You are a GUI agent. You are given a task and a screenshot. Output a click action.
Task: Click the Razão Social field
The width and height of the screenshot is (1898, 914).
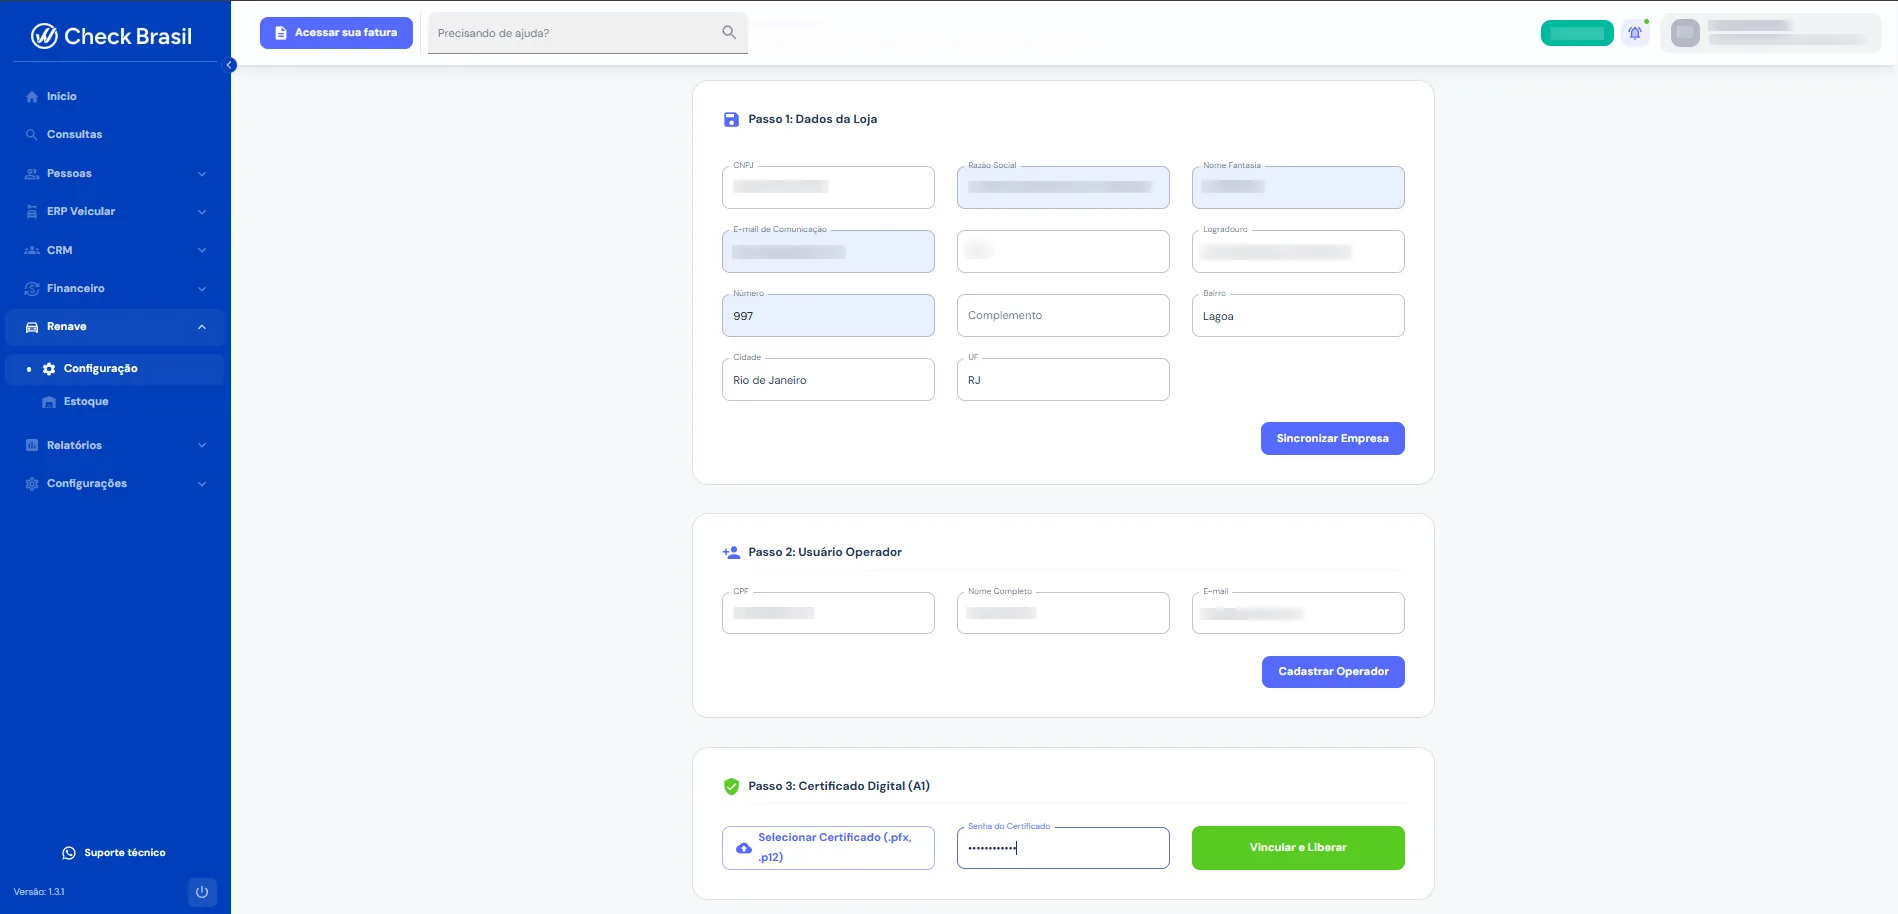pyautogui.click(x=1063, y=187)
